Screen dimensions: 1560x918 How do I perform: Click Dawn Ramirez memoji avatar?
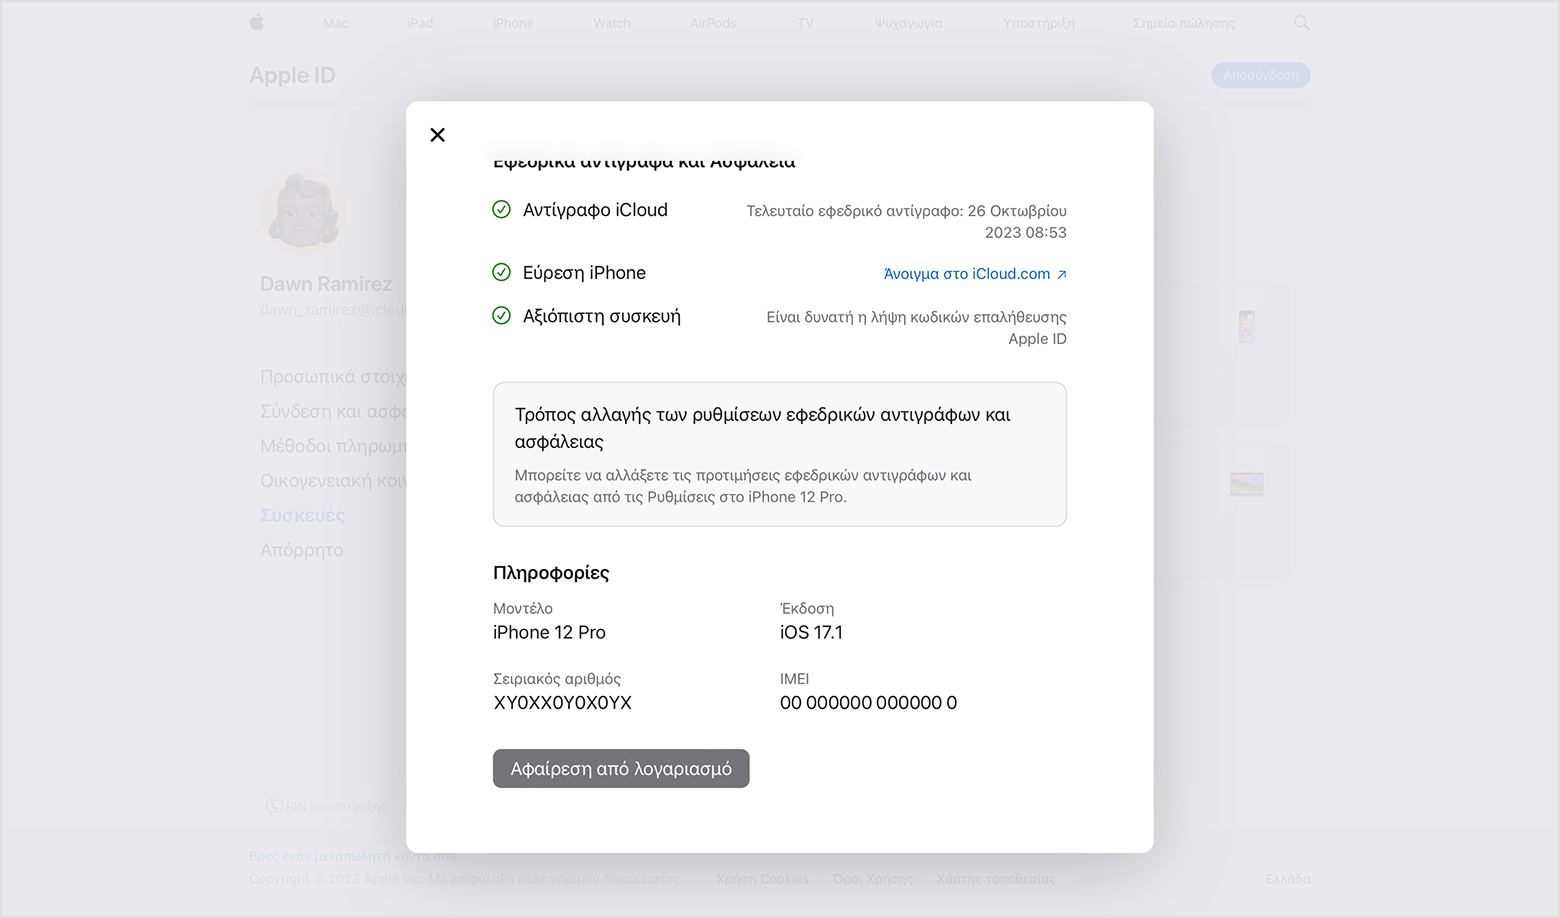click(x=304, y=212)
